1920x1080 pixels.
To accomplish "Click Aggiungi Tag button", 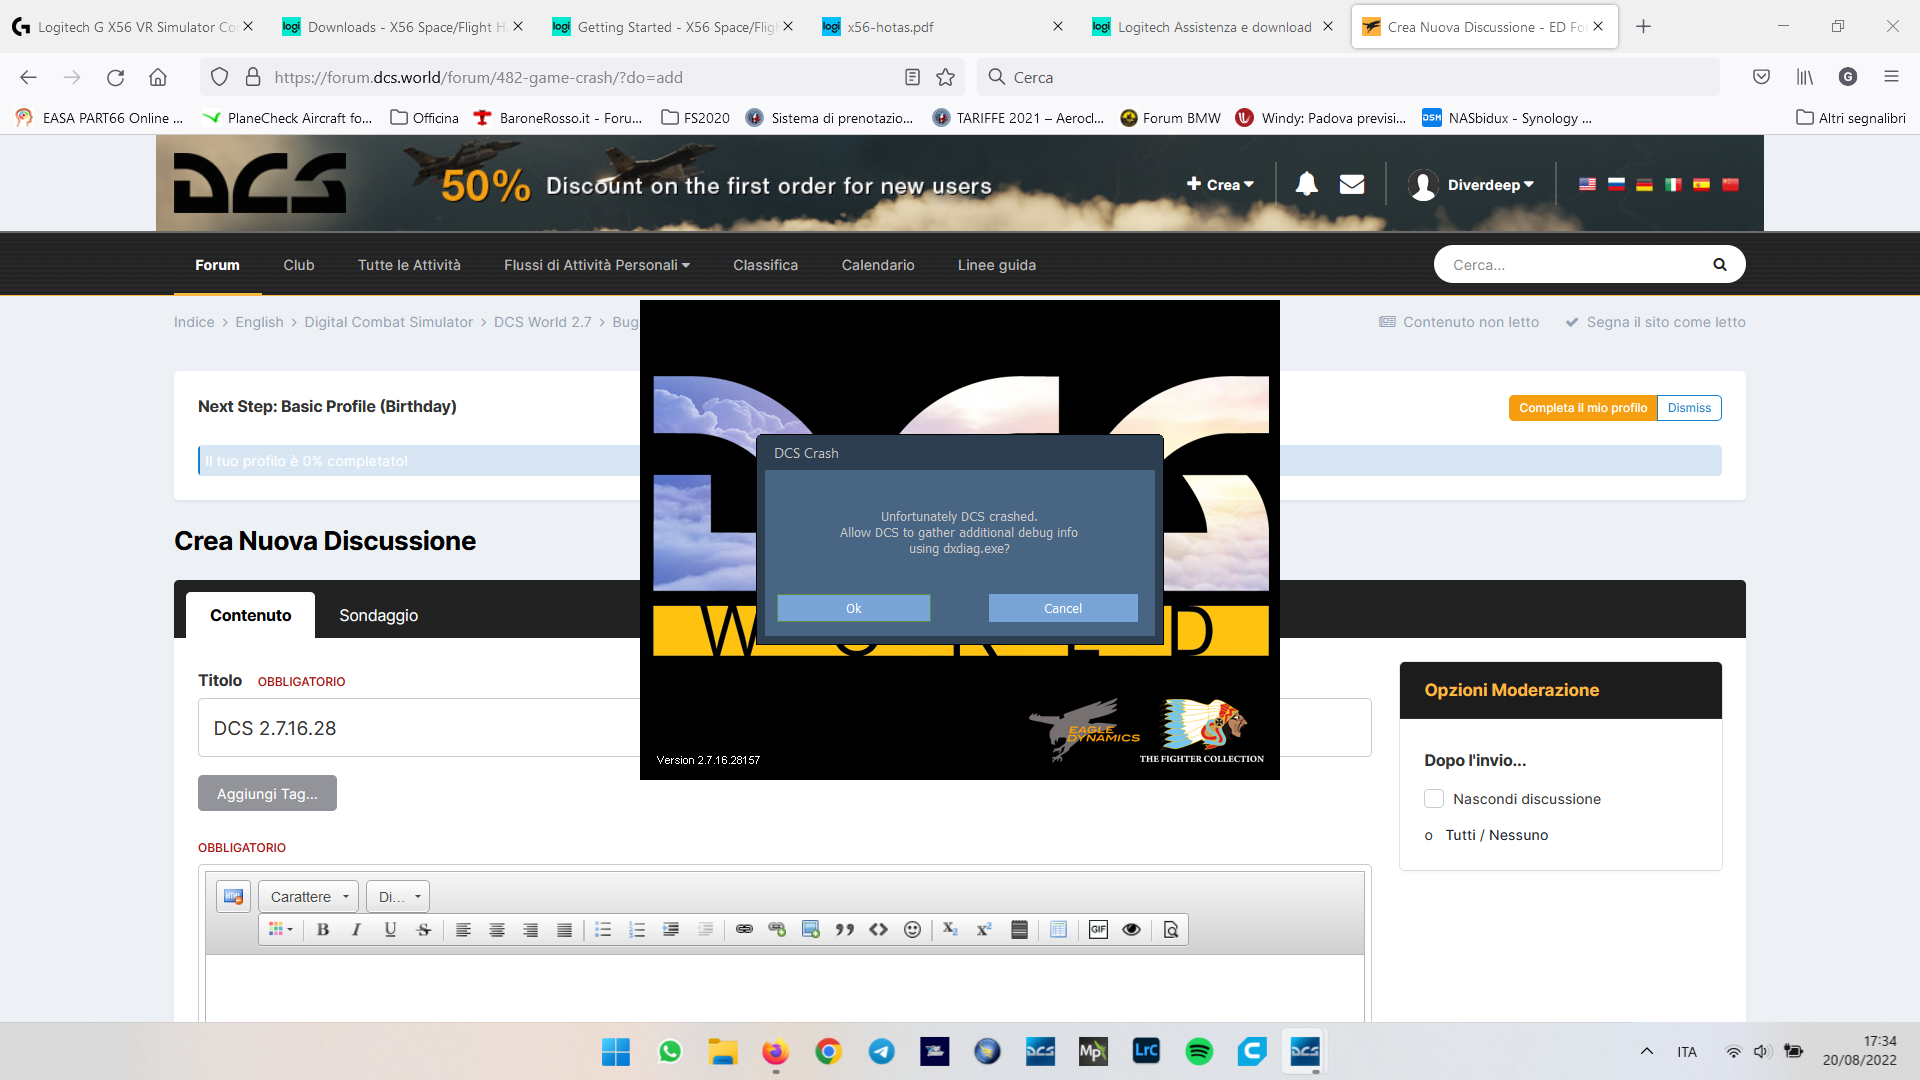I will (x=267, y=794).
